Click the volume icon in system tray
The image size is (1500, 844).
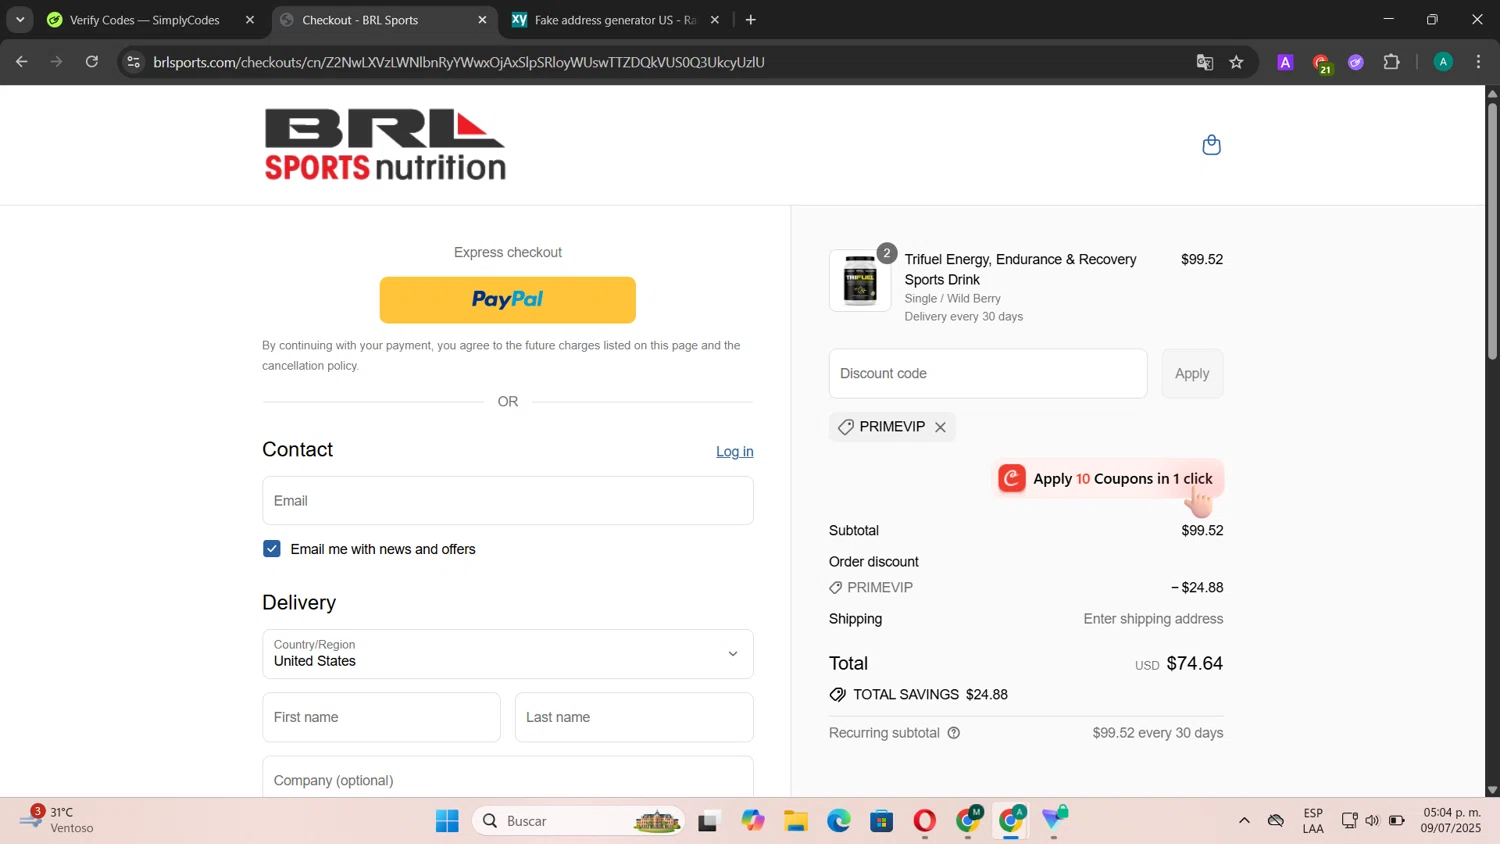[x=1372, y=821]
